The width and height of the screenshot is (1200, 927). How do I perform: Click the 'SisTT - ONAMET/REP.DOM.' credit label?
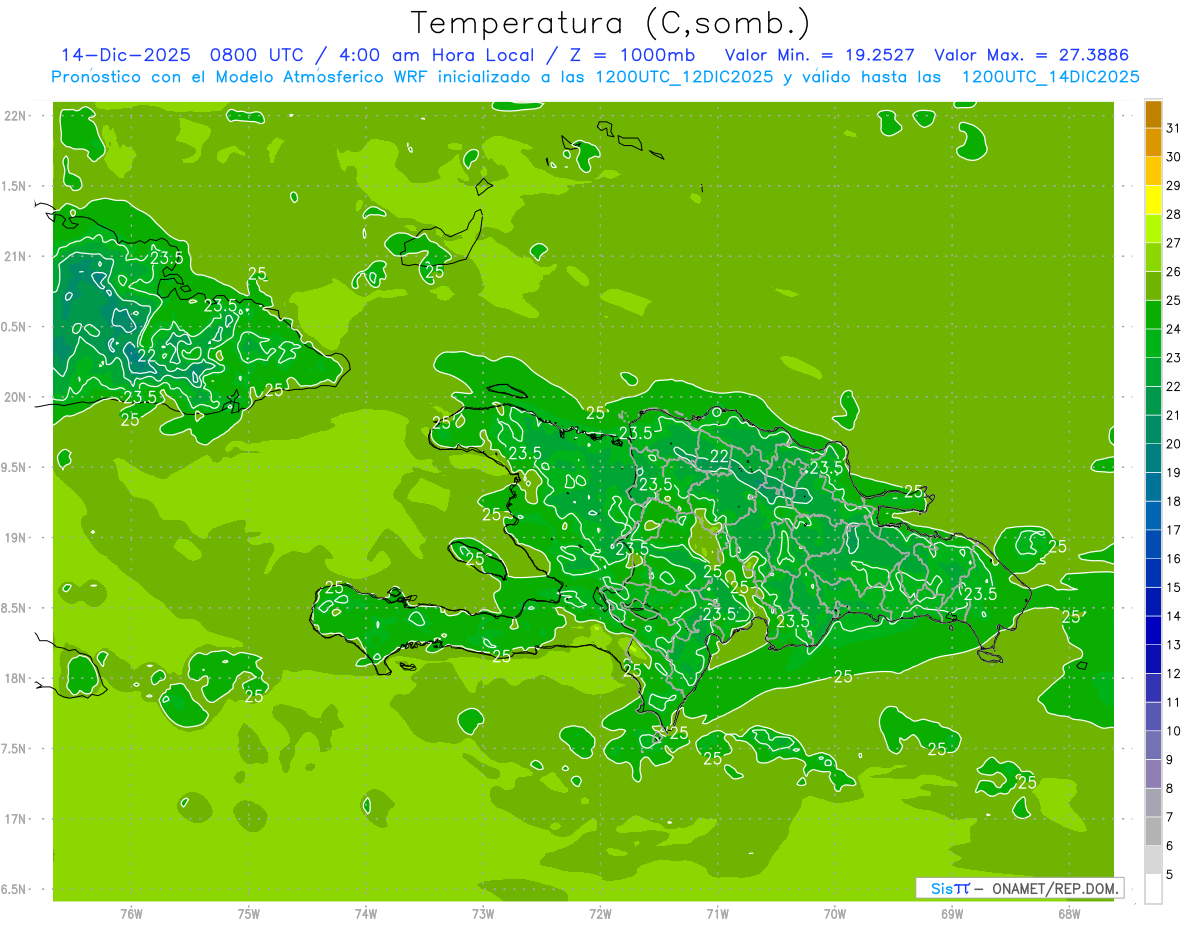1019,888
